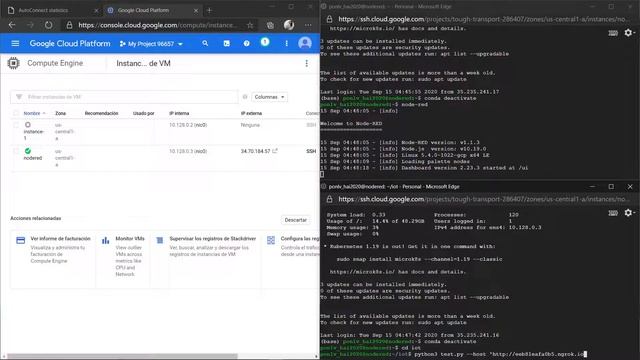The image size is (640, 360).
Task: Sort by the Nombre column header
Action: [32, 113]
